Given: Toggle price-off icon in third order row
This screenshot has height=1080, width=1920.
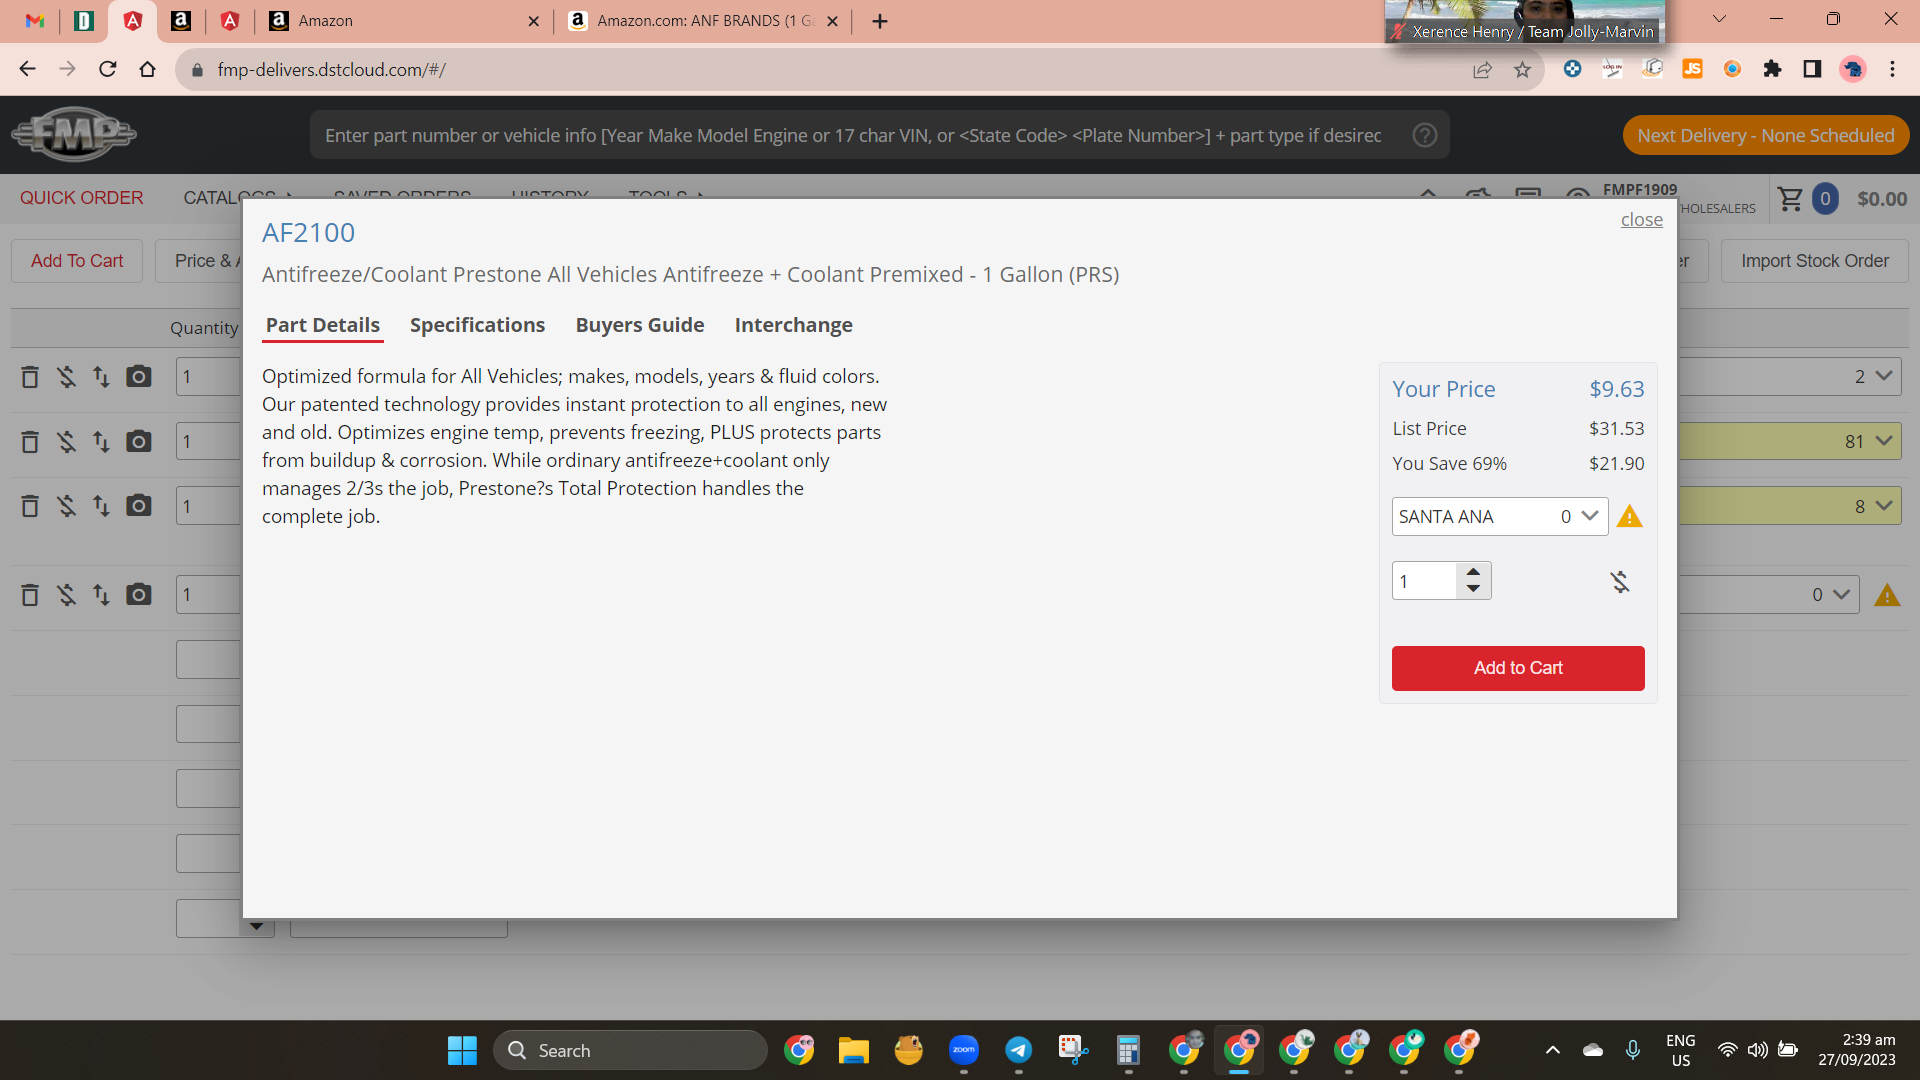Looking at the screenshot, I should pos(66,506).
